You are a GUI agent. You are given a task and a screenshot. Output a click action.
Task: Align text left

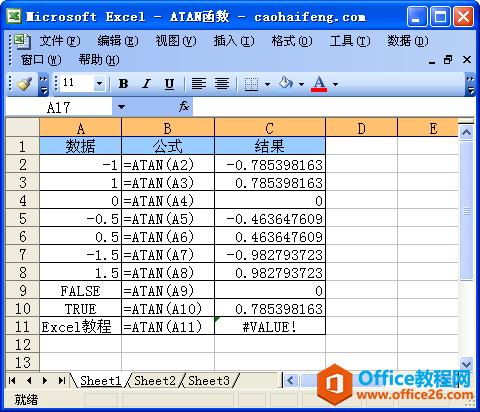(x=199, y=84)
